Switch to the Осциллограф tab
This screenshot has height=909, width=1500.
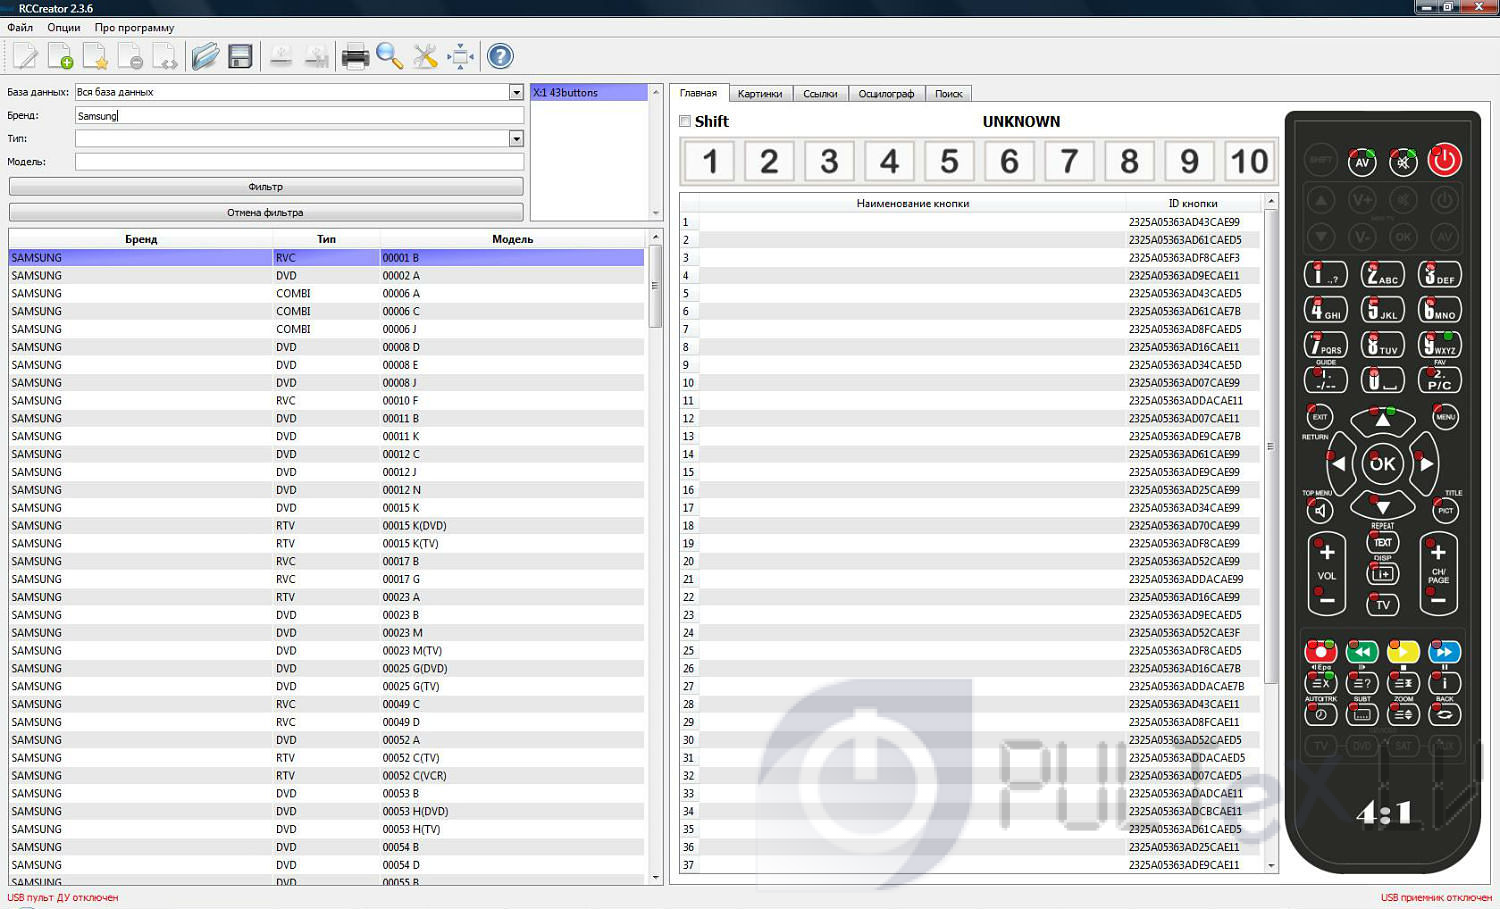886,94
